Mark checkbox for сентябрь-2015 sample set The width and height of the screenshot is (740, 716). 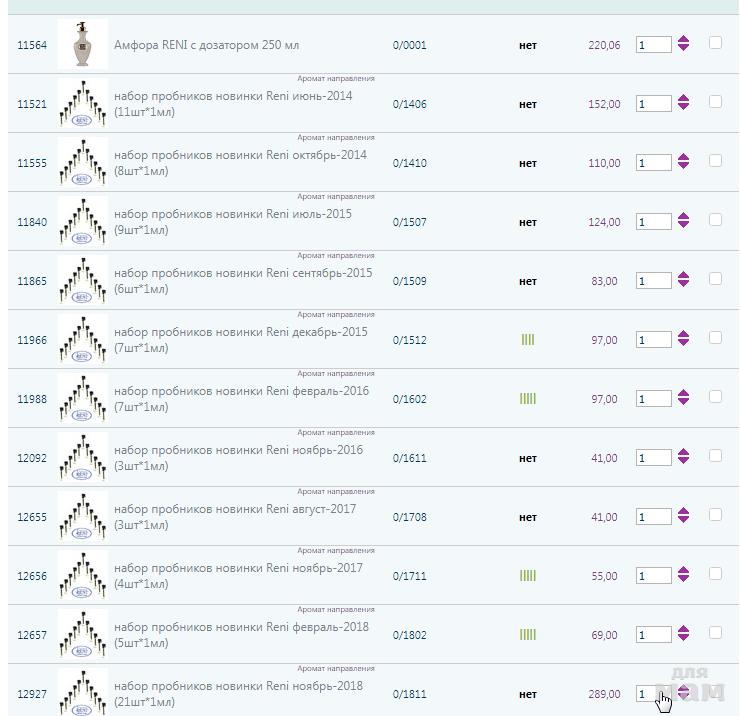(x=715, y=279)
